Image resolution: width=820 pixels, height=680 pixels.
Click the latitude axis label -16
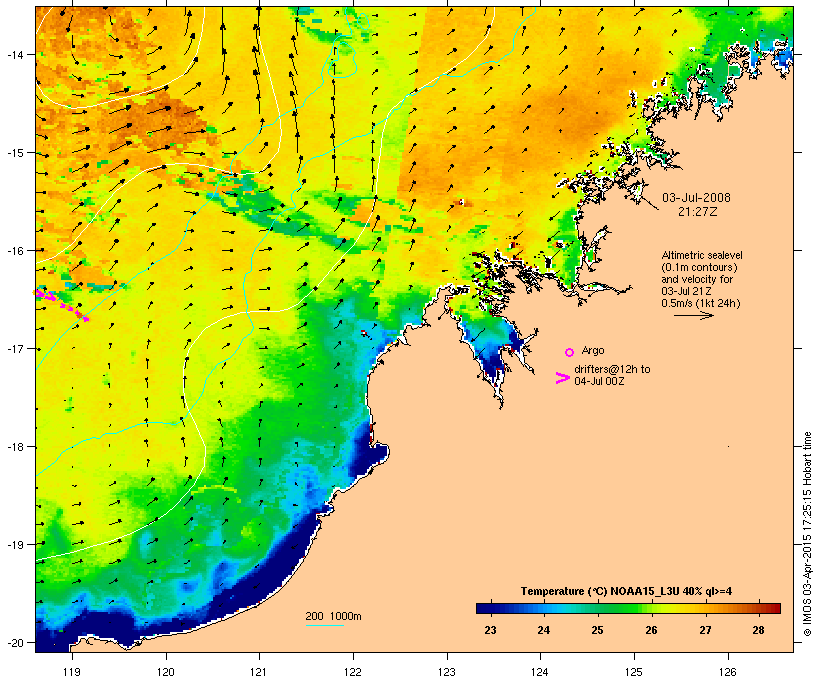(15, 251)
